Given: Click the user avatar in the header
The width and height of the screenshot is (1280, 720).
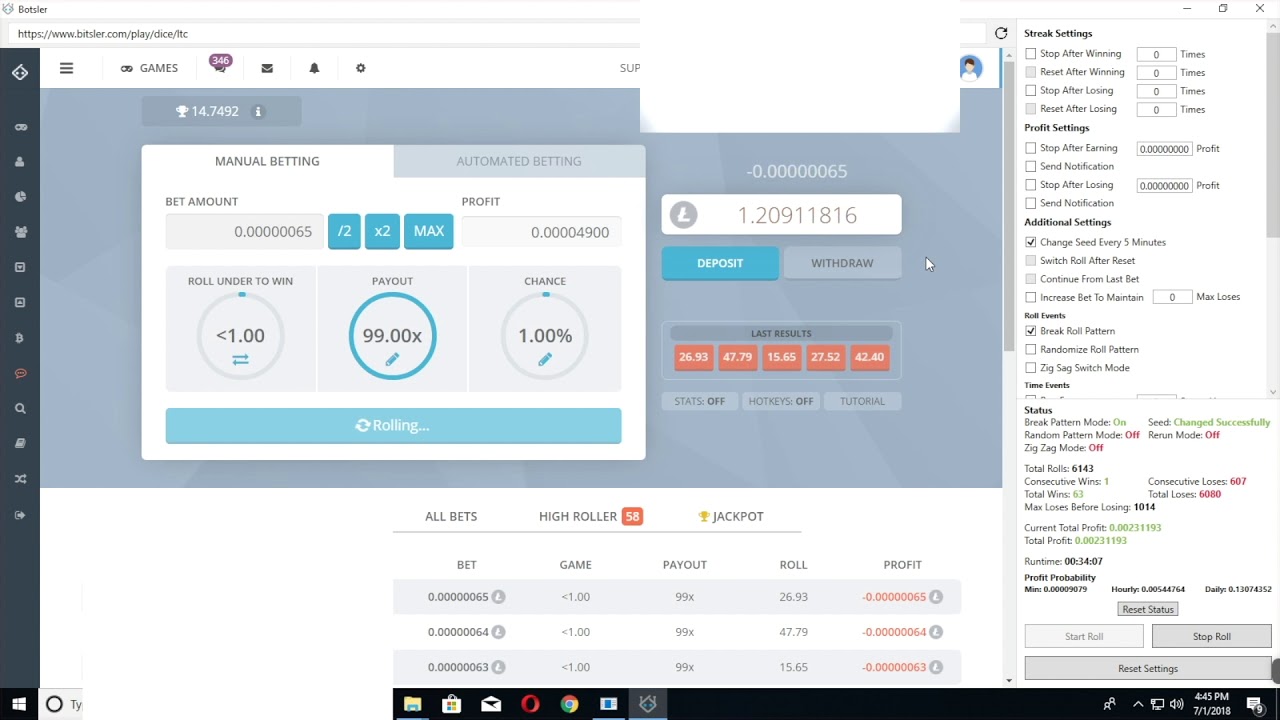Looking at the screenshot, I should (970, 68).
